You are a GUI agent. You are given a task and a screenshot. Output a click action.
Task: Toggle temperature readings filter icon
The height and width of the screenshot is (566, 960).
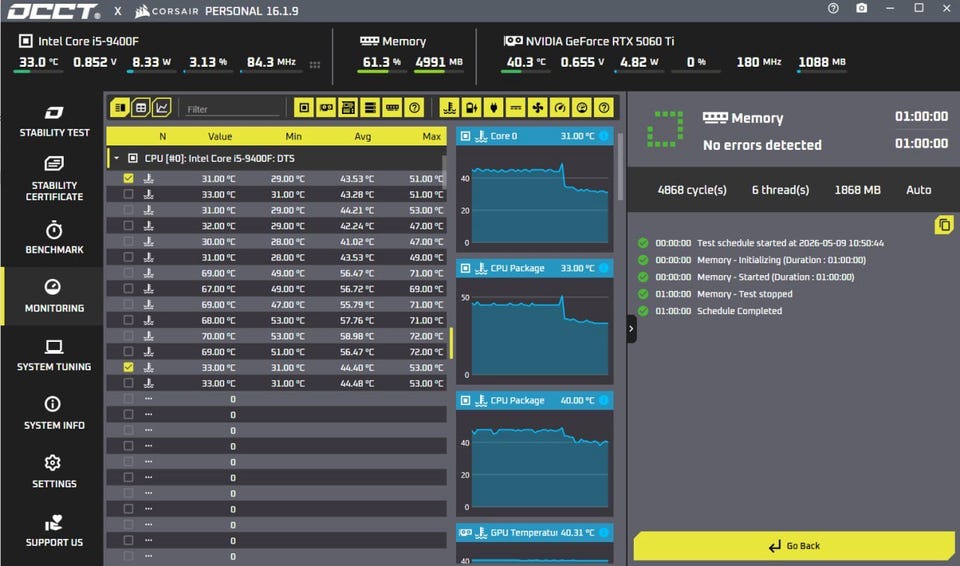(449, 108)
